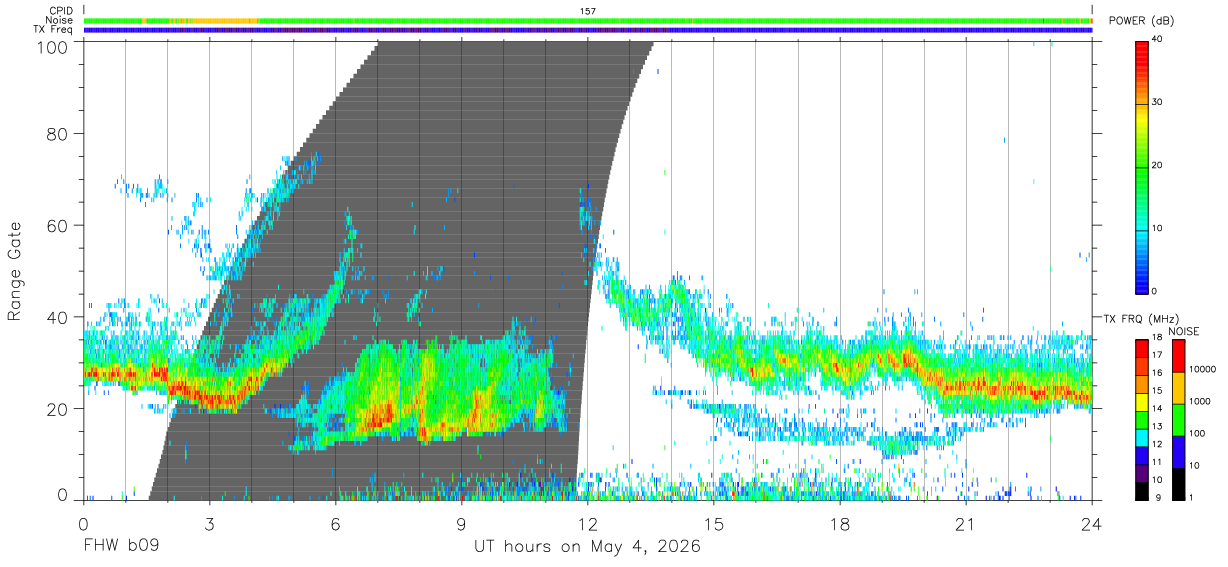Click the Noise row label
The image size is (1228, 567).
(59, 20)
